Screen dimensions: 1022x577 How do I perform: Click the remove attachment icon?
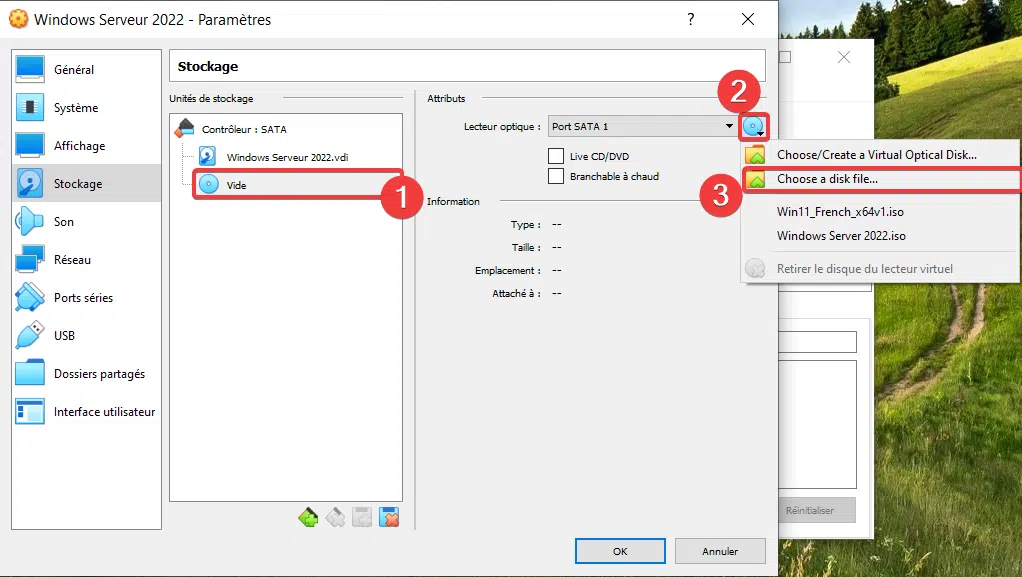pyautogui.click(x=389, y=518)
